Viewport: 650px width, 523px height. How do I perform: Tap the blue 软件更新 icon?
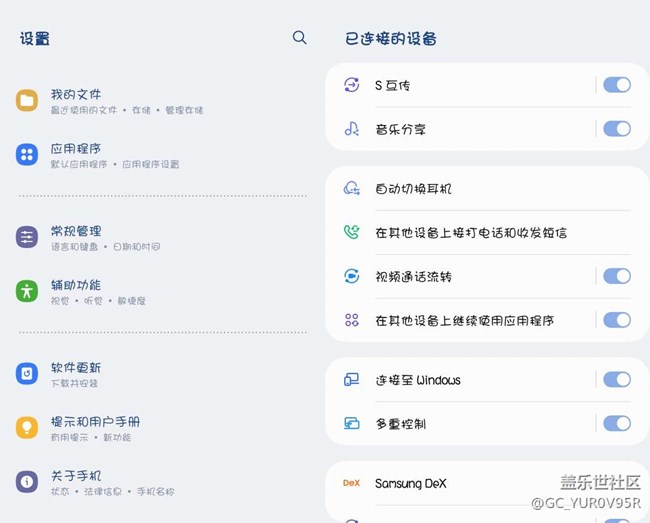[x=27, y=374]
